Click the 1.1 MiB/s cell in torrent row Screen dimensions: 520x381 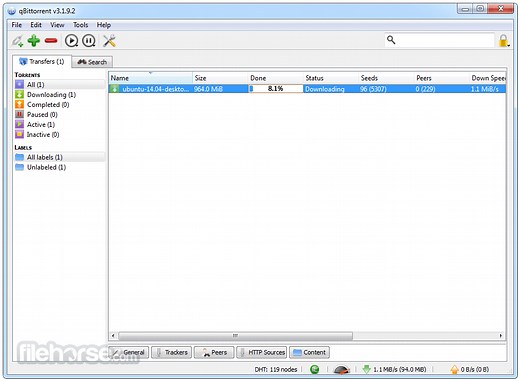pos(485,89)
